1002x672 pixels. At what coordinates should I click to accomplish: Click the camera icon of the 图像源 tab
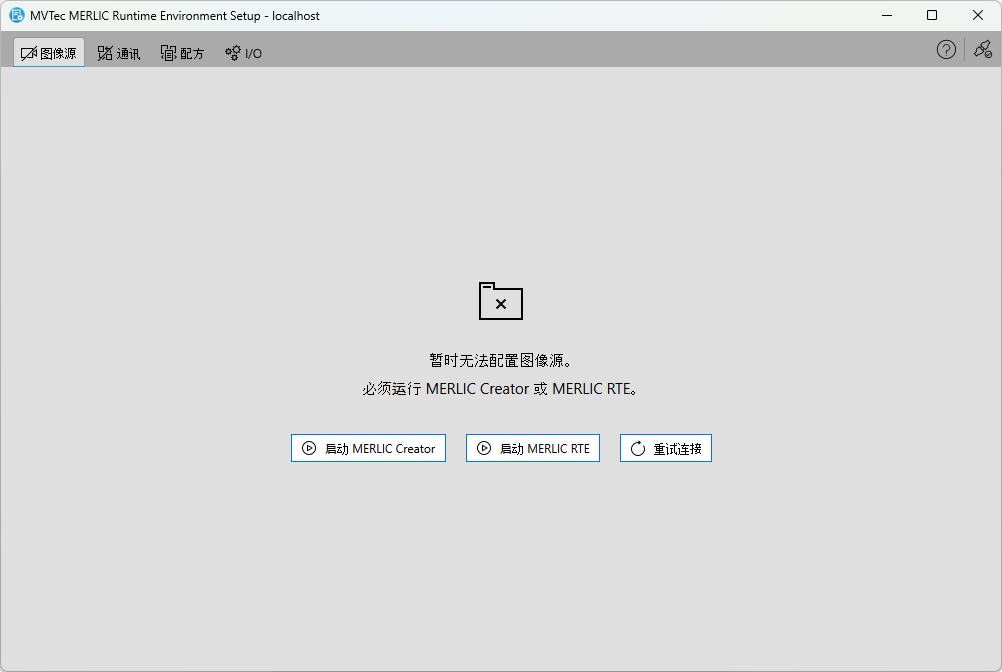click(28, 53)
